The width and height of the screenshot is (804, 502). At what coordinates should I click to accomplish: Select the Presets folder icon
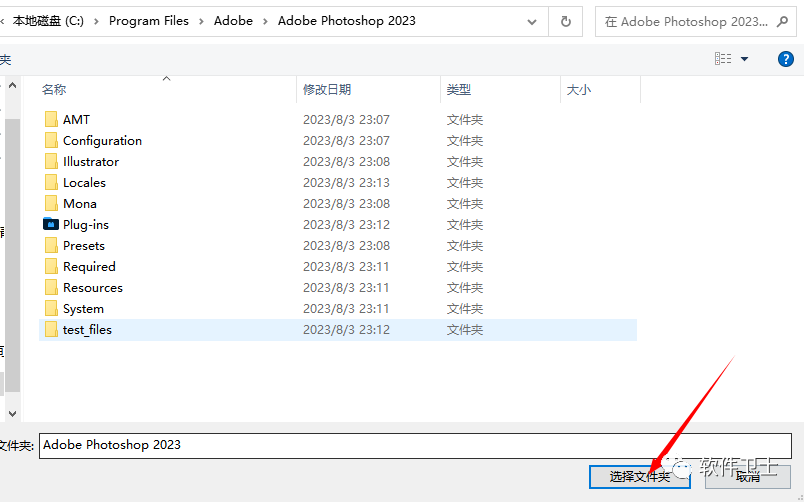coord(51,246)
